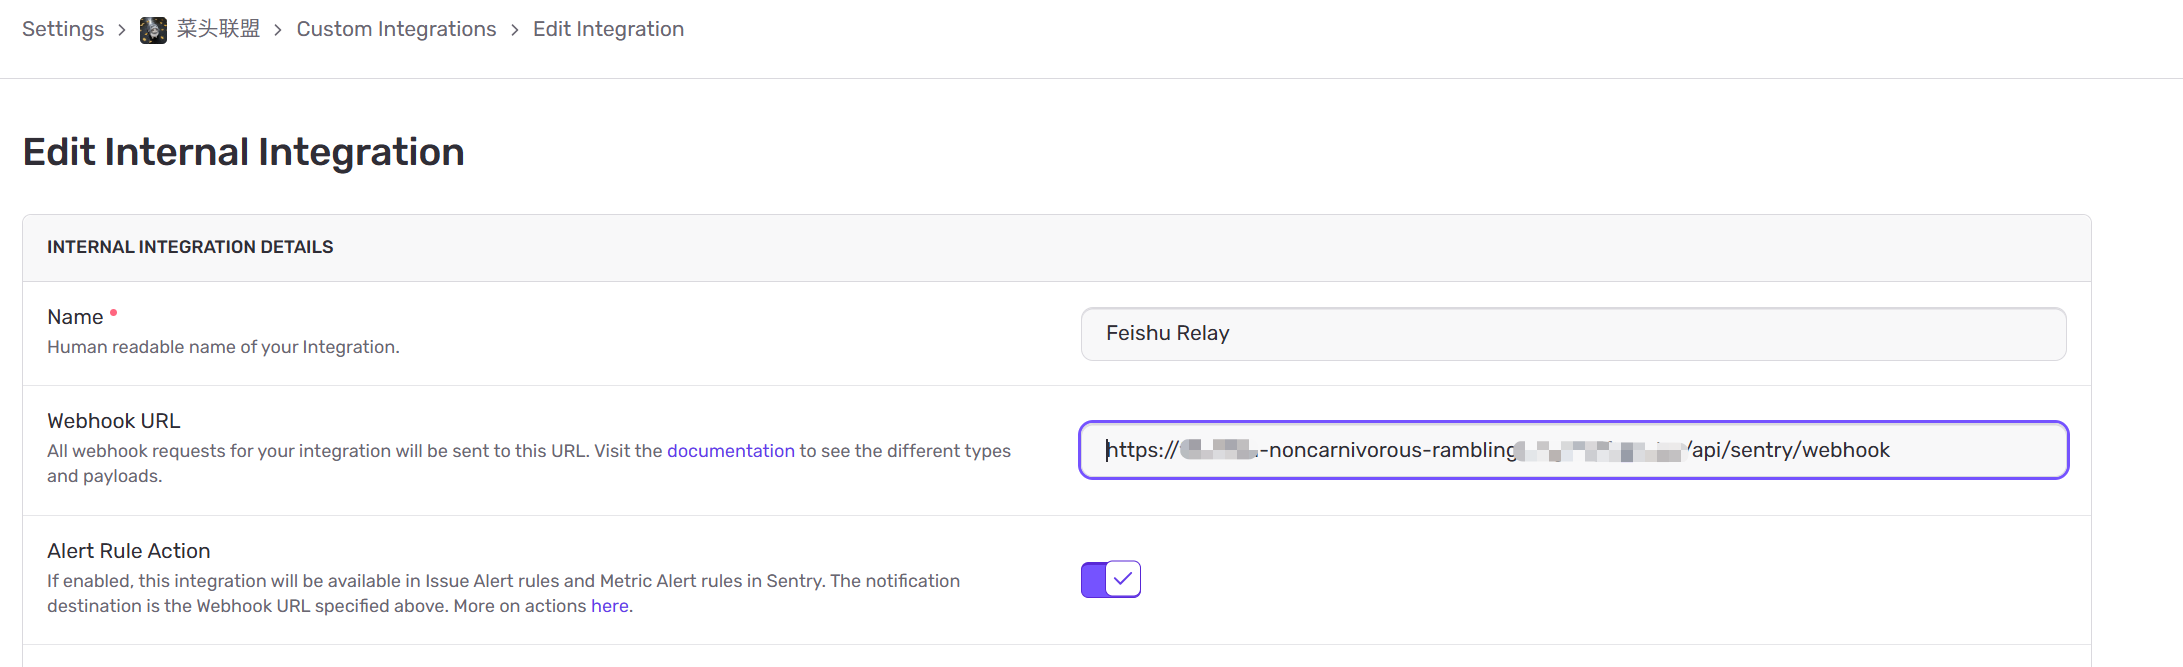The height and width of the screenshot is (667, 2183).
Task: Click into the Name field containing Feishu Relay
Action: click(x=1573, y=334)
